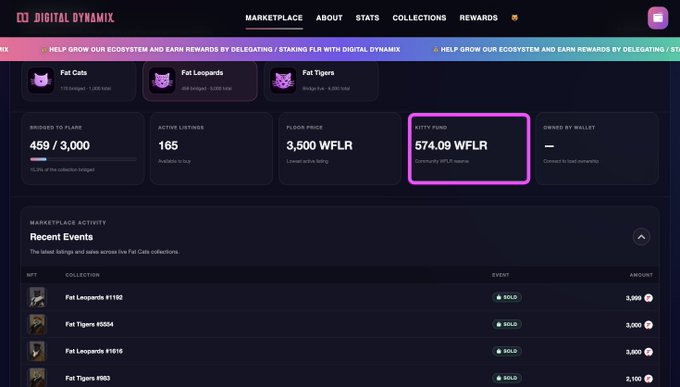
Task: Click the Recent Events heading
Action: [62, 237]
